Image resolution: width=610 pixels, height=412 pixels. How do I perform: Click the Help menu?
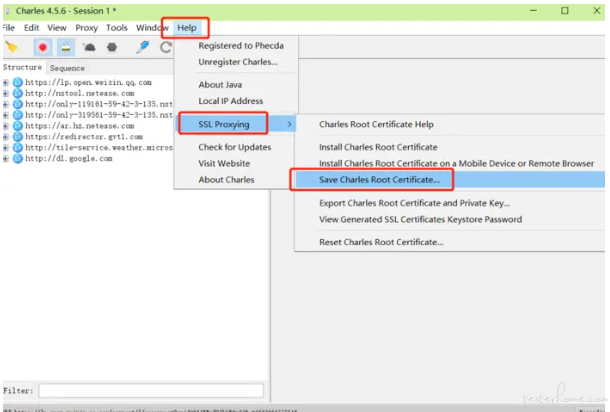pos(187,28)
